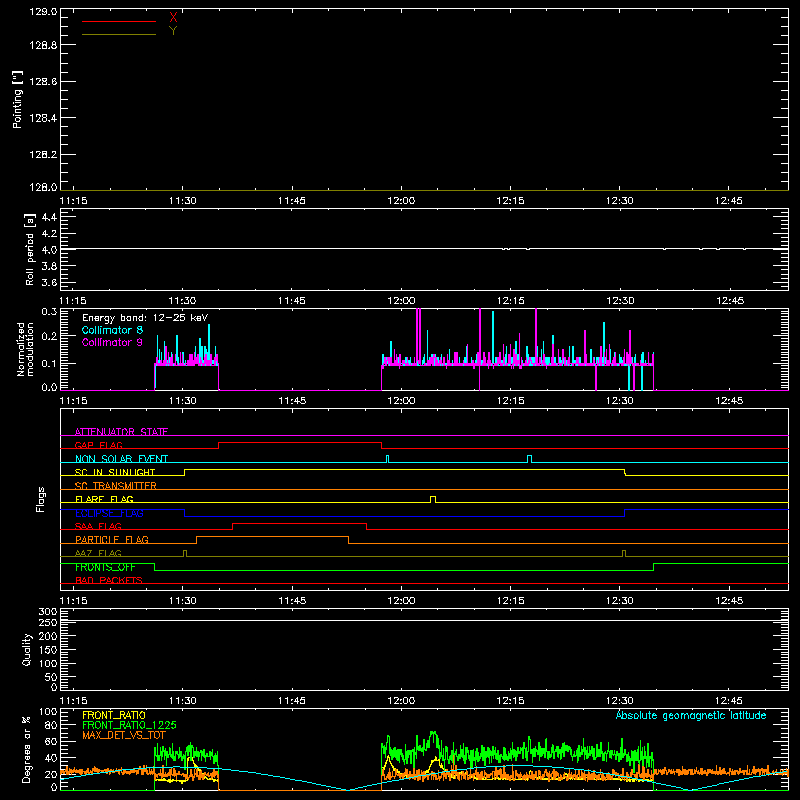This screenshot has height=800, width=800.
Task: Click the Flags axis title
Action: (x=41, y=499)
